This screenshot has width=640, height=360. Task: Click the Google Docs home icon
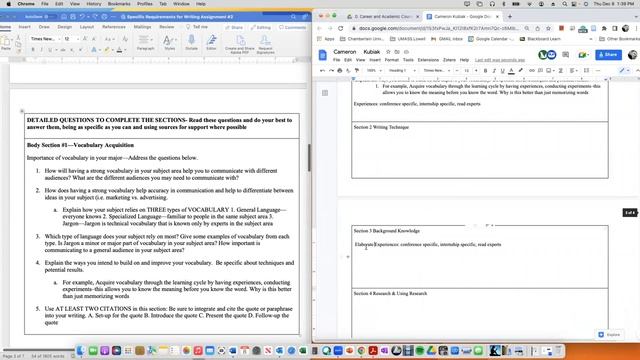click(322, 55)
